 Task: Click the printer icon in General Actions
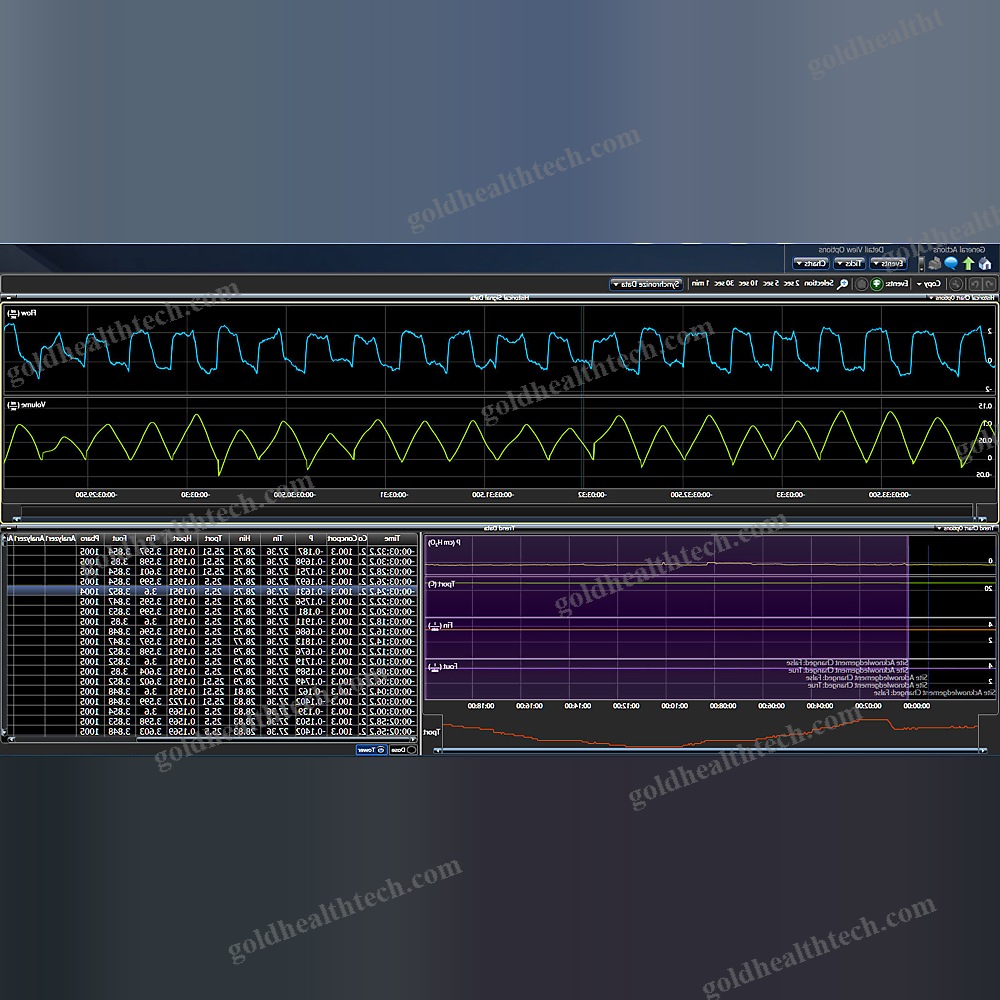point(935,263)
